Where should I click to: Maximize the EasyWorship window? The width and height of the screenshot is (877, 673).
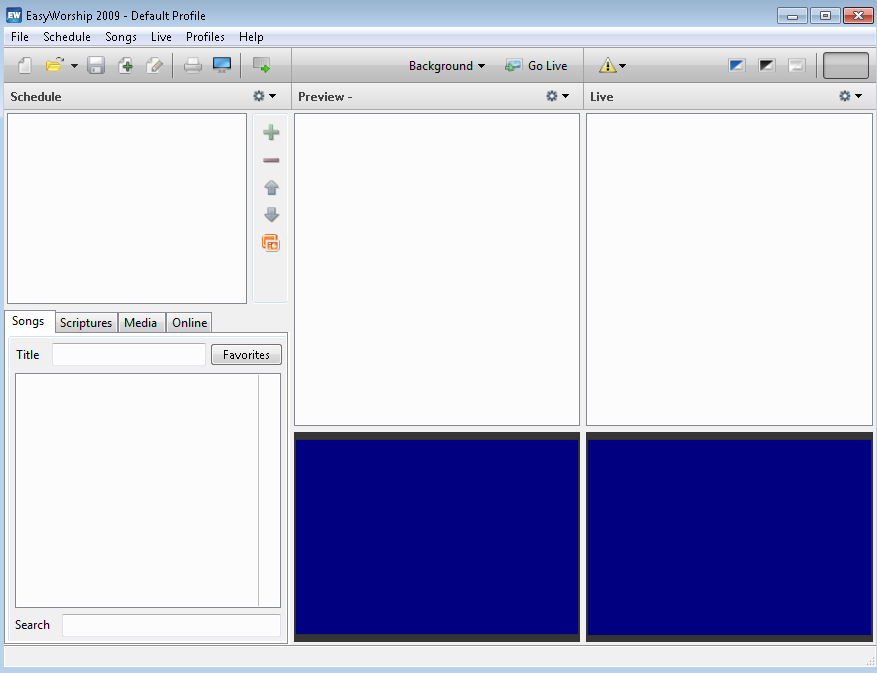[x=825, y=16]
